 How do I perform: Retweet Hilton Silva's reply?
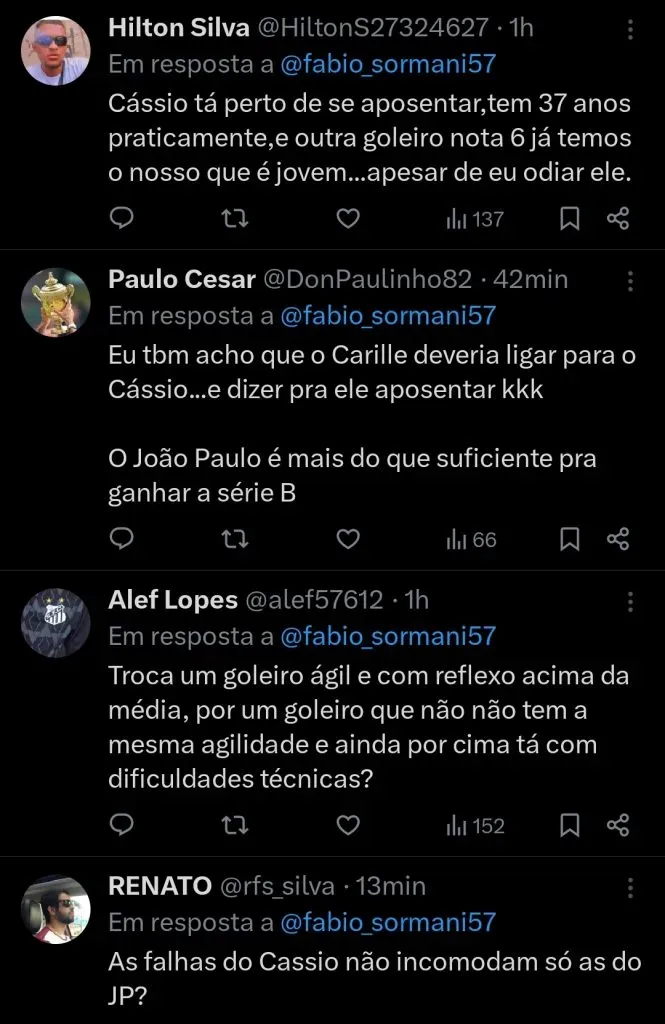point(235,219)
